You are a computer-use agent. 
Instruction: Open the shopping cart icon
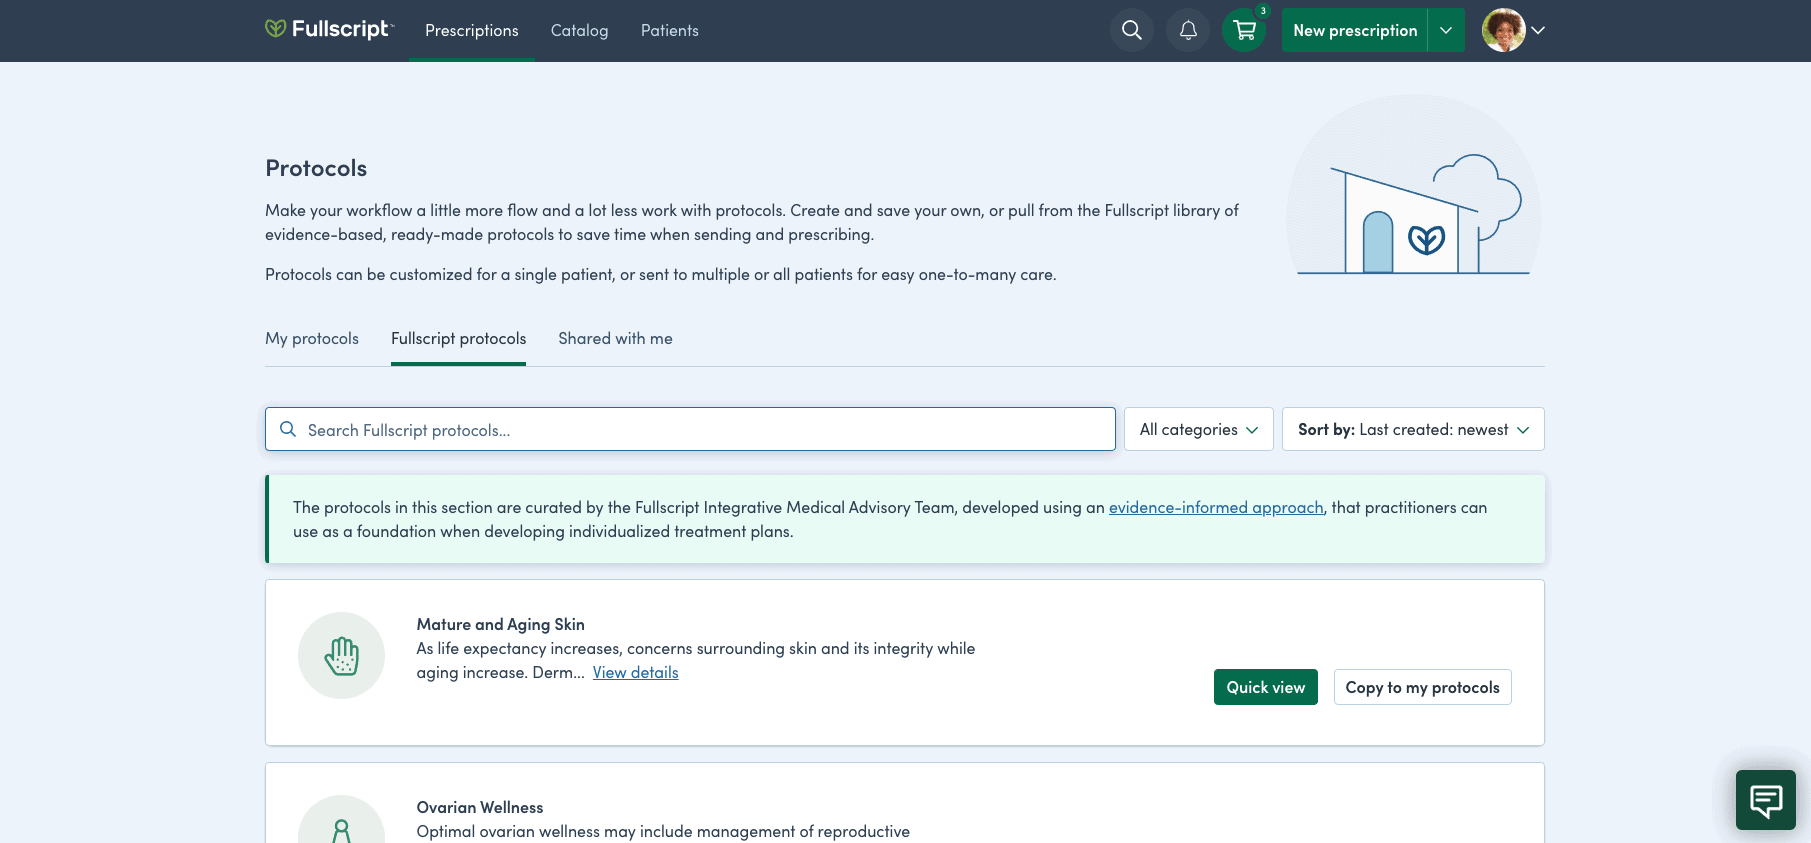pos(1244,30)
